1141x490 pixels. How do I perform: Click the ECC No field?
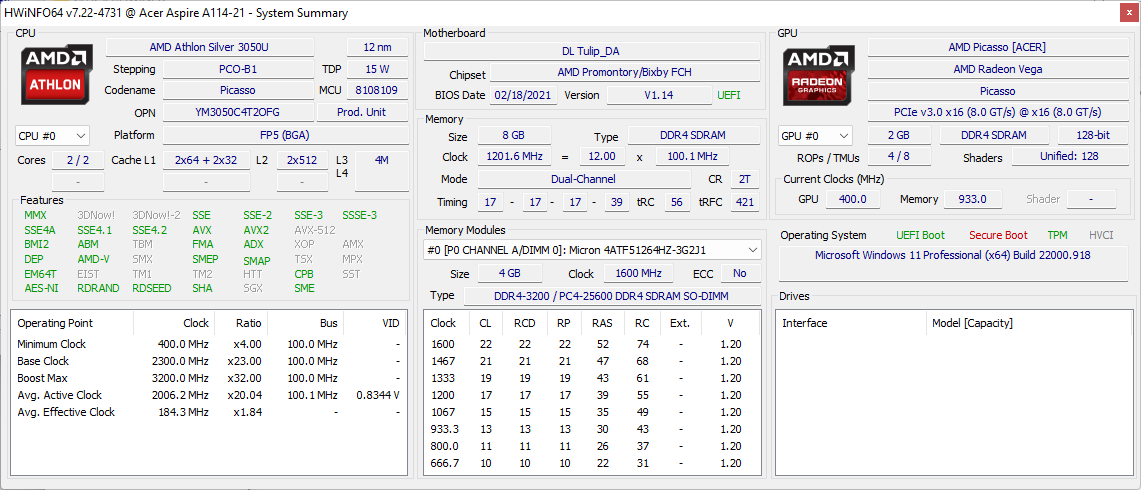pos(740,274)
